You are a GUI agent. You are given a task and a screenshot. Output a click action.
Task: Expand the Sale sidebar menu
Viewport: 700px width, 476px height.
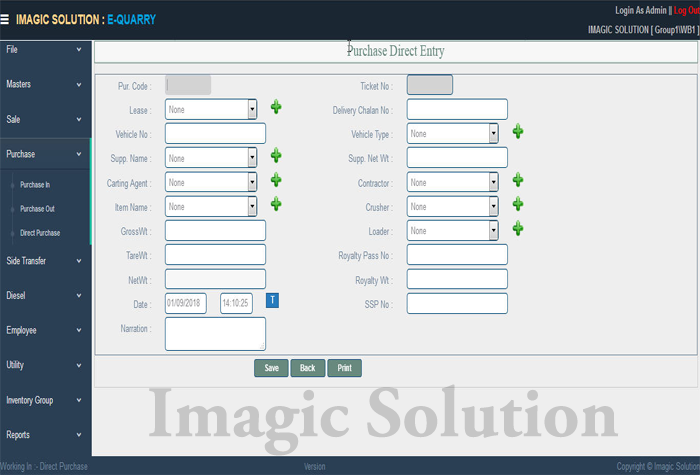(45, 119)
